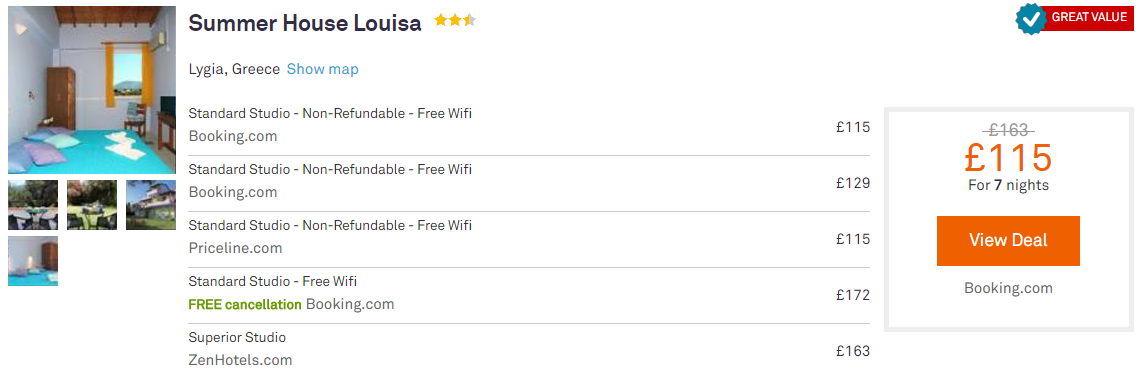Open the Summer House Louisa title

pos(304,23)
